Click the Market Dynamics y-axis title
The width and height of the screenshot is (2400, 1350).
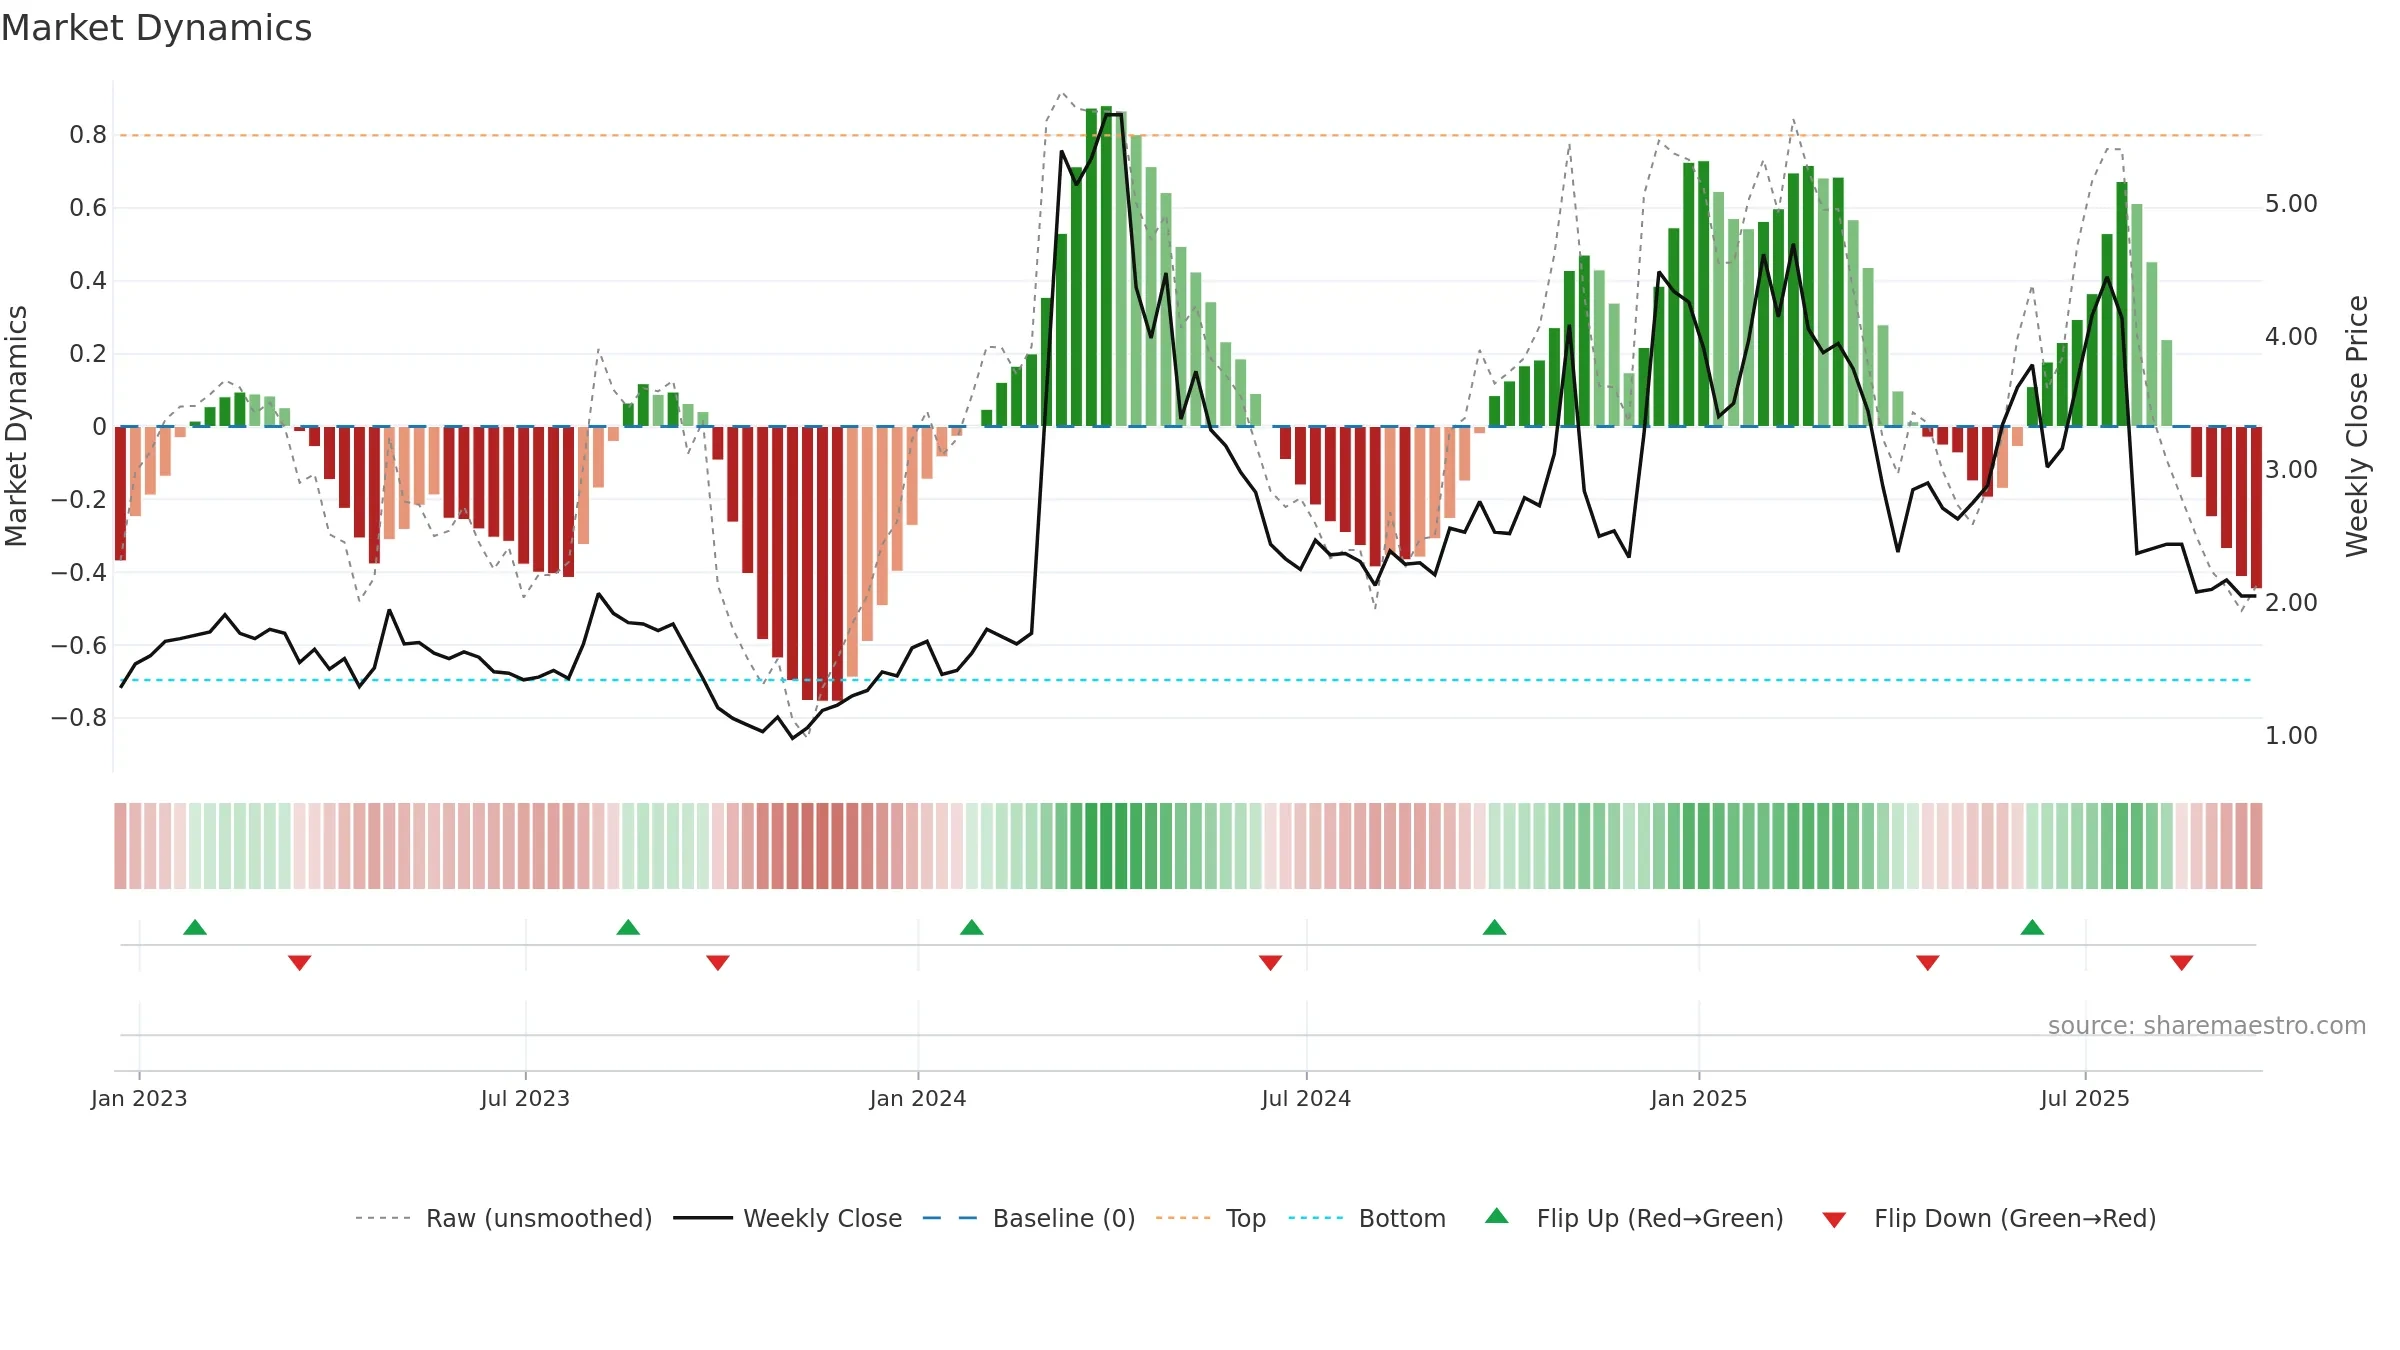[x=16, y=426]
